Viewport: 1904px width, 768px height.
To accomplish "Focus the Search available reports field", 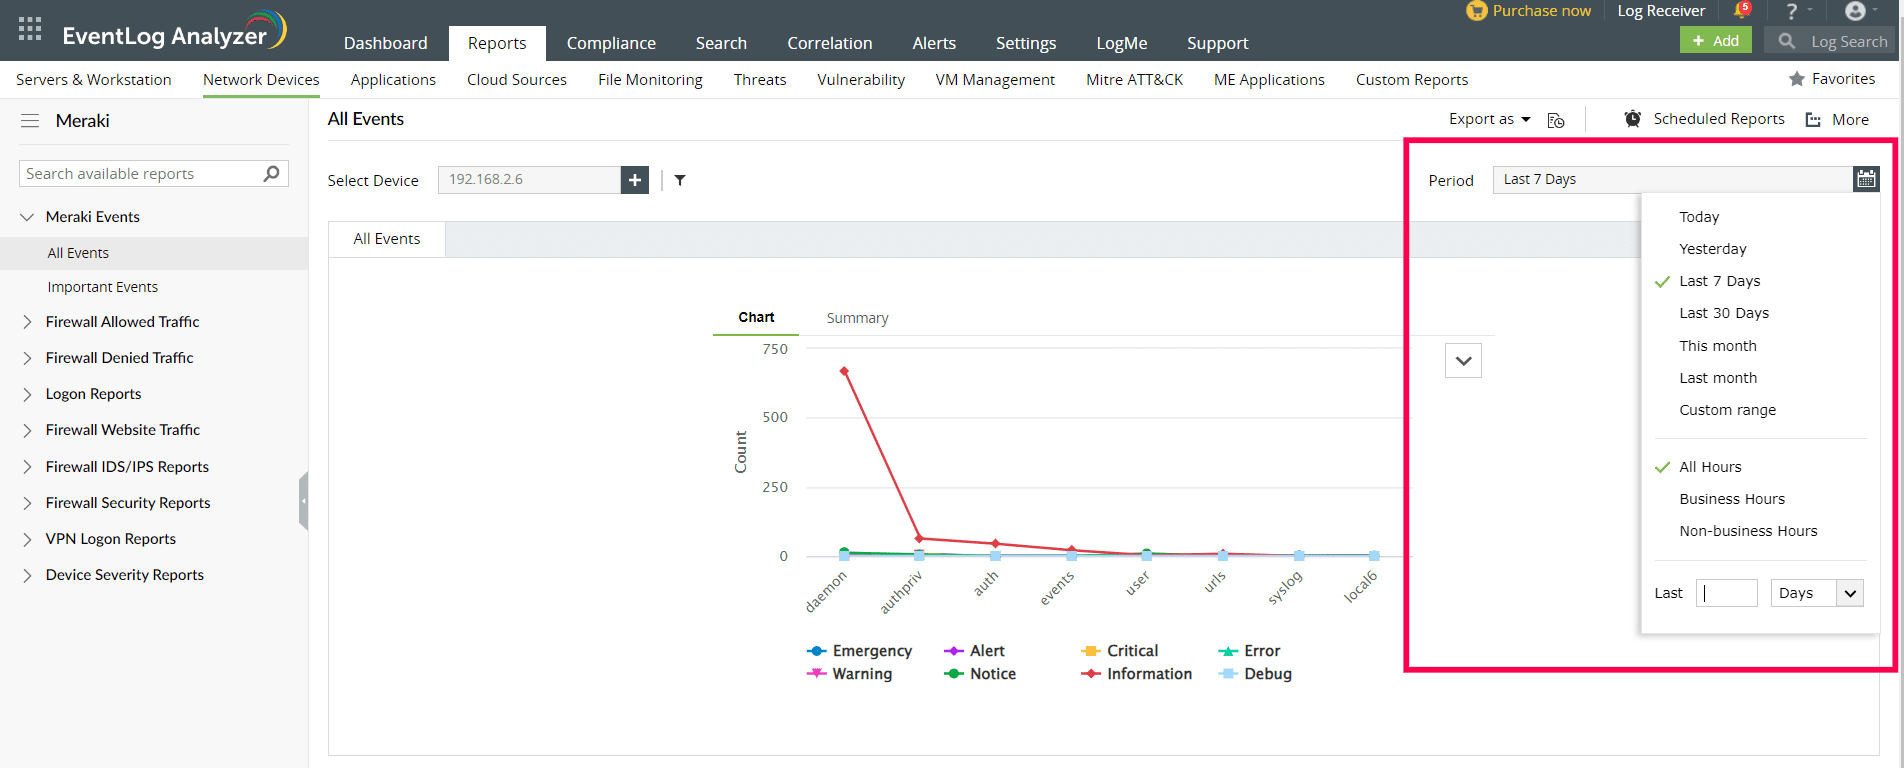I will coord(140,174).
